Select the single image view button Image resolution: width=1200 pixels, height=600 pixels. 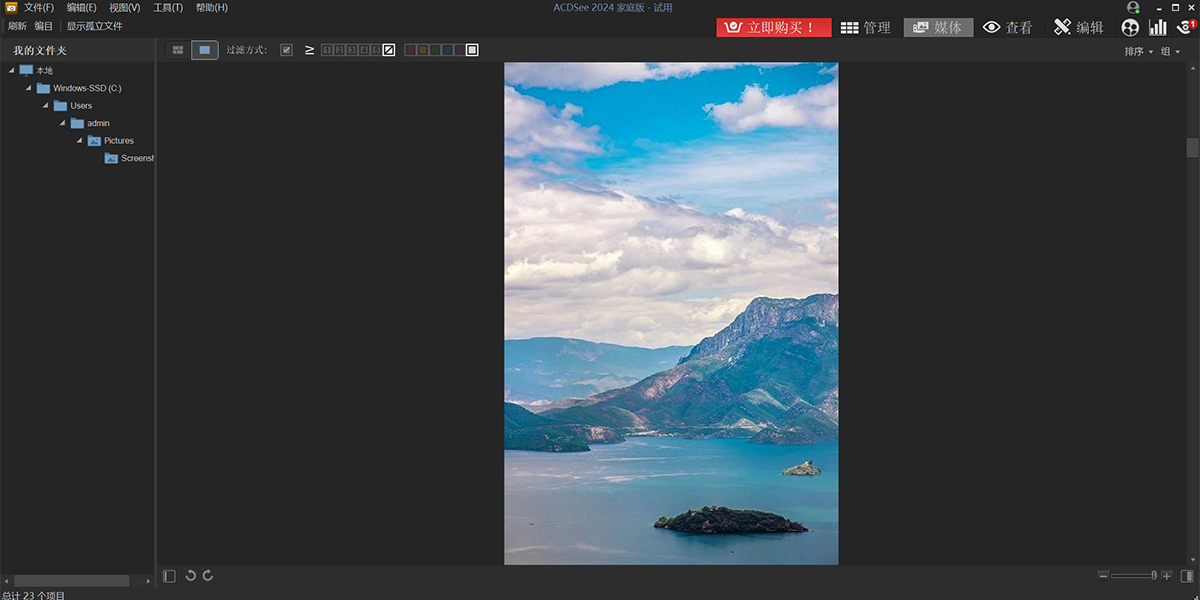tap(205, 50)
